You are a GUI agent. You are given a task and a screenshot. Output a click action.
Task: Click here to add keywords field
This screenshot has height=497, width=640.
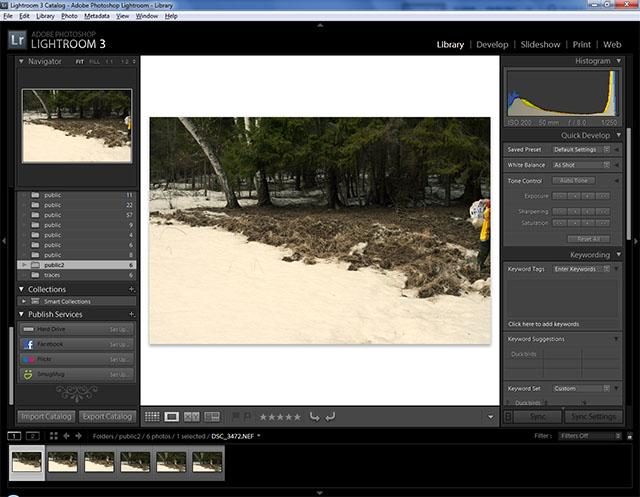544,324
